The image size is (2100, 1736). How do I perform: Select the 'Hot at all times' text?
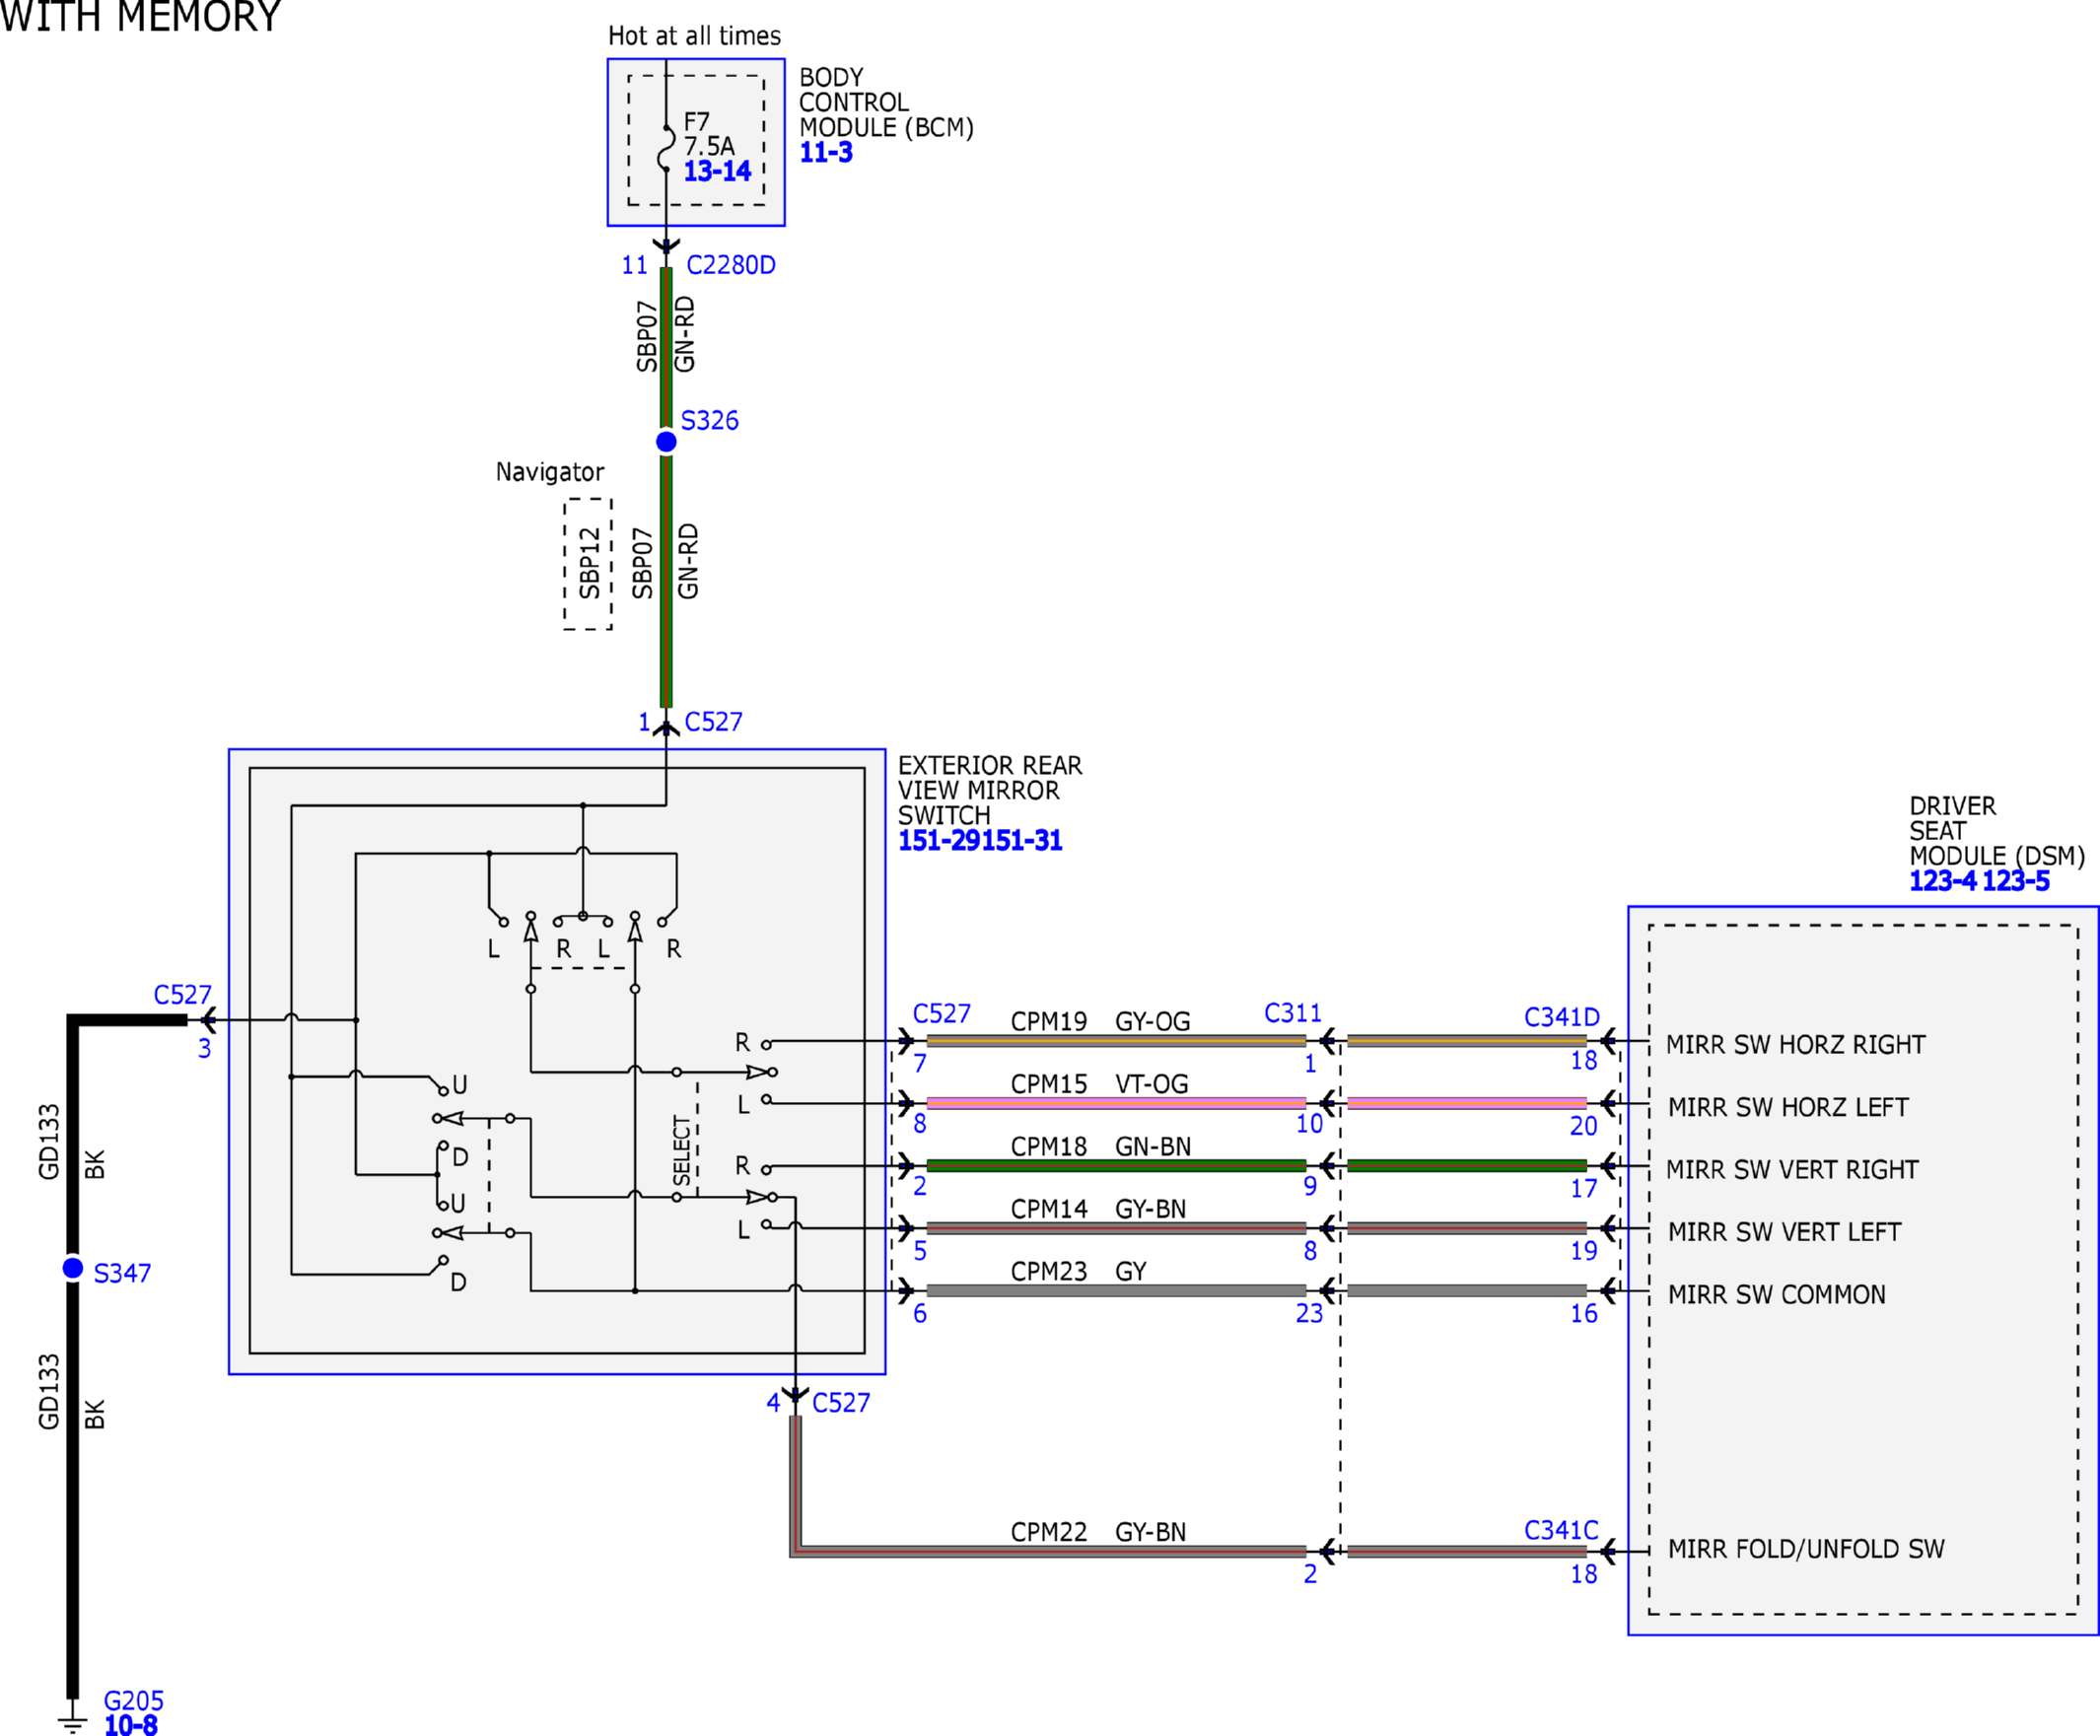click(x=695, y=36)
